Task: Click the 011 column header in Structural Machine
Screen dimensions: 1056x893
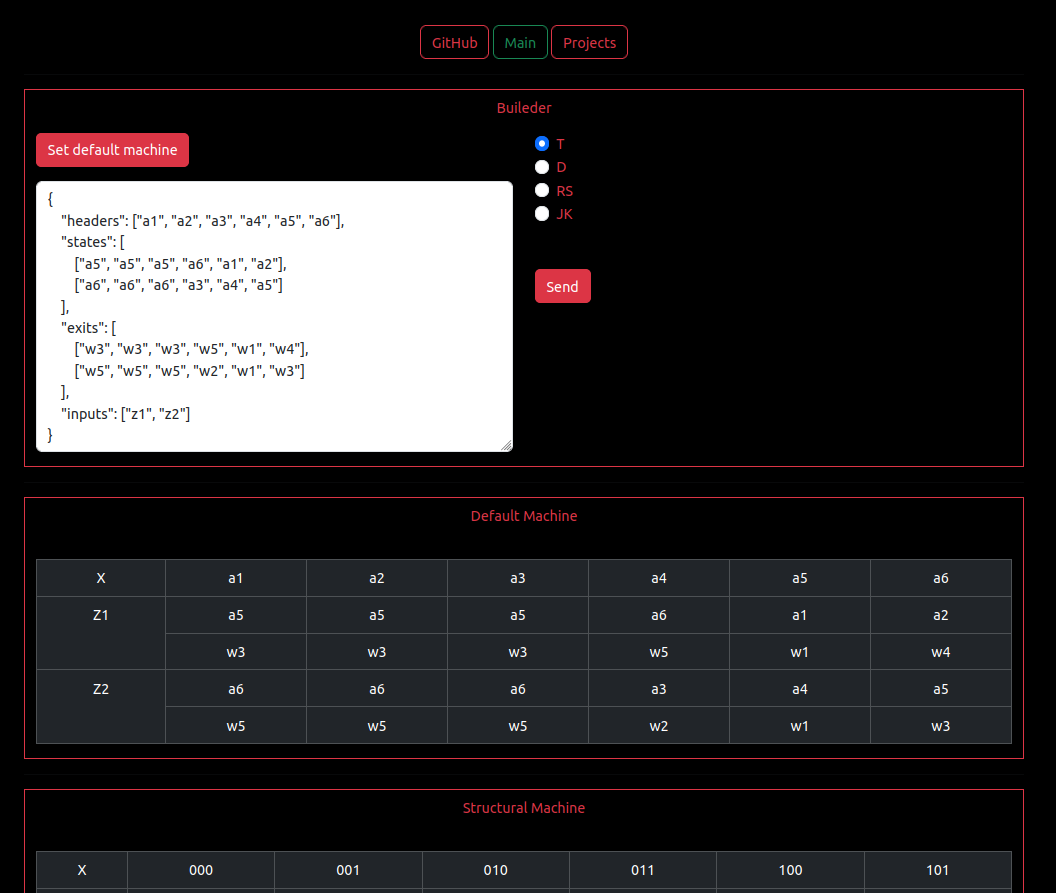Action: point(643,870)
